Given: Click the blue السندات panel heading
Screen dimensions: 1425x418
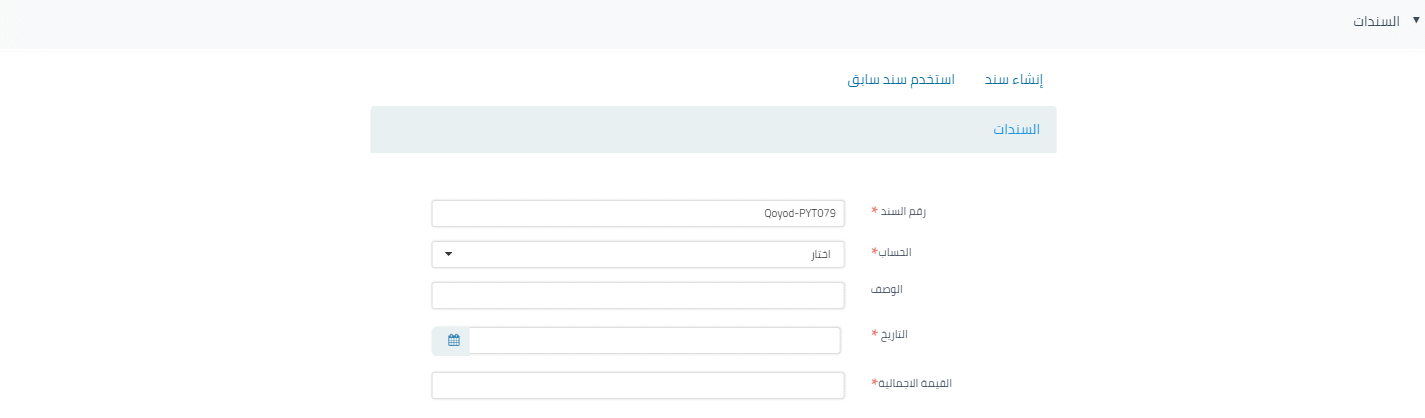Looking at the screenshot, I should (x=1016, y=130).
